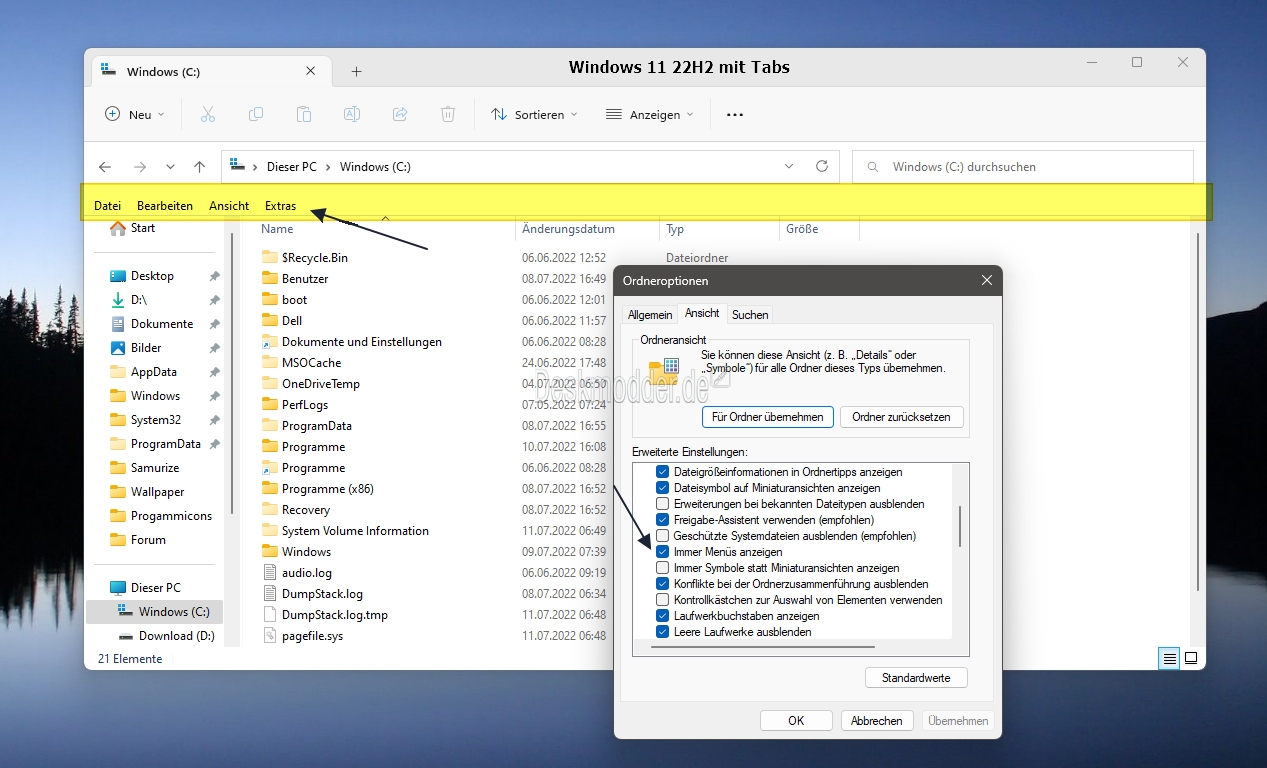The height and width of the screenshot is (768, 1267).
Task: Go up one folder level
Action: coord(200,167)
